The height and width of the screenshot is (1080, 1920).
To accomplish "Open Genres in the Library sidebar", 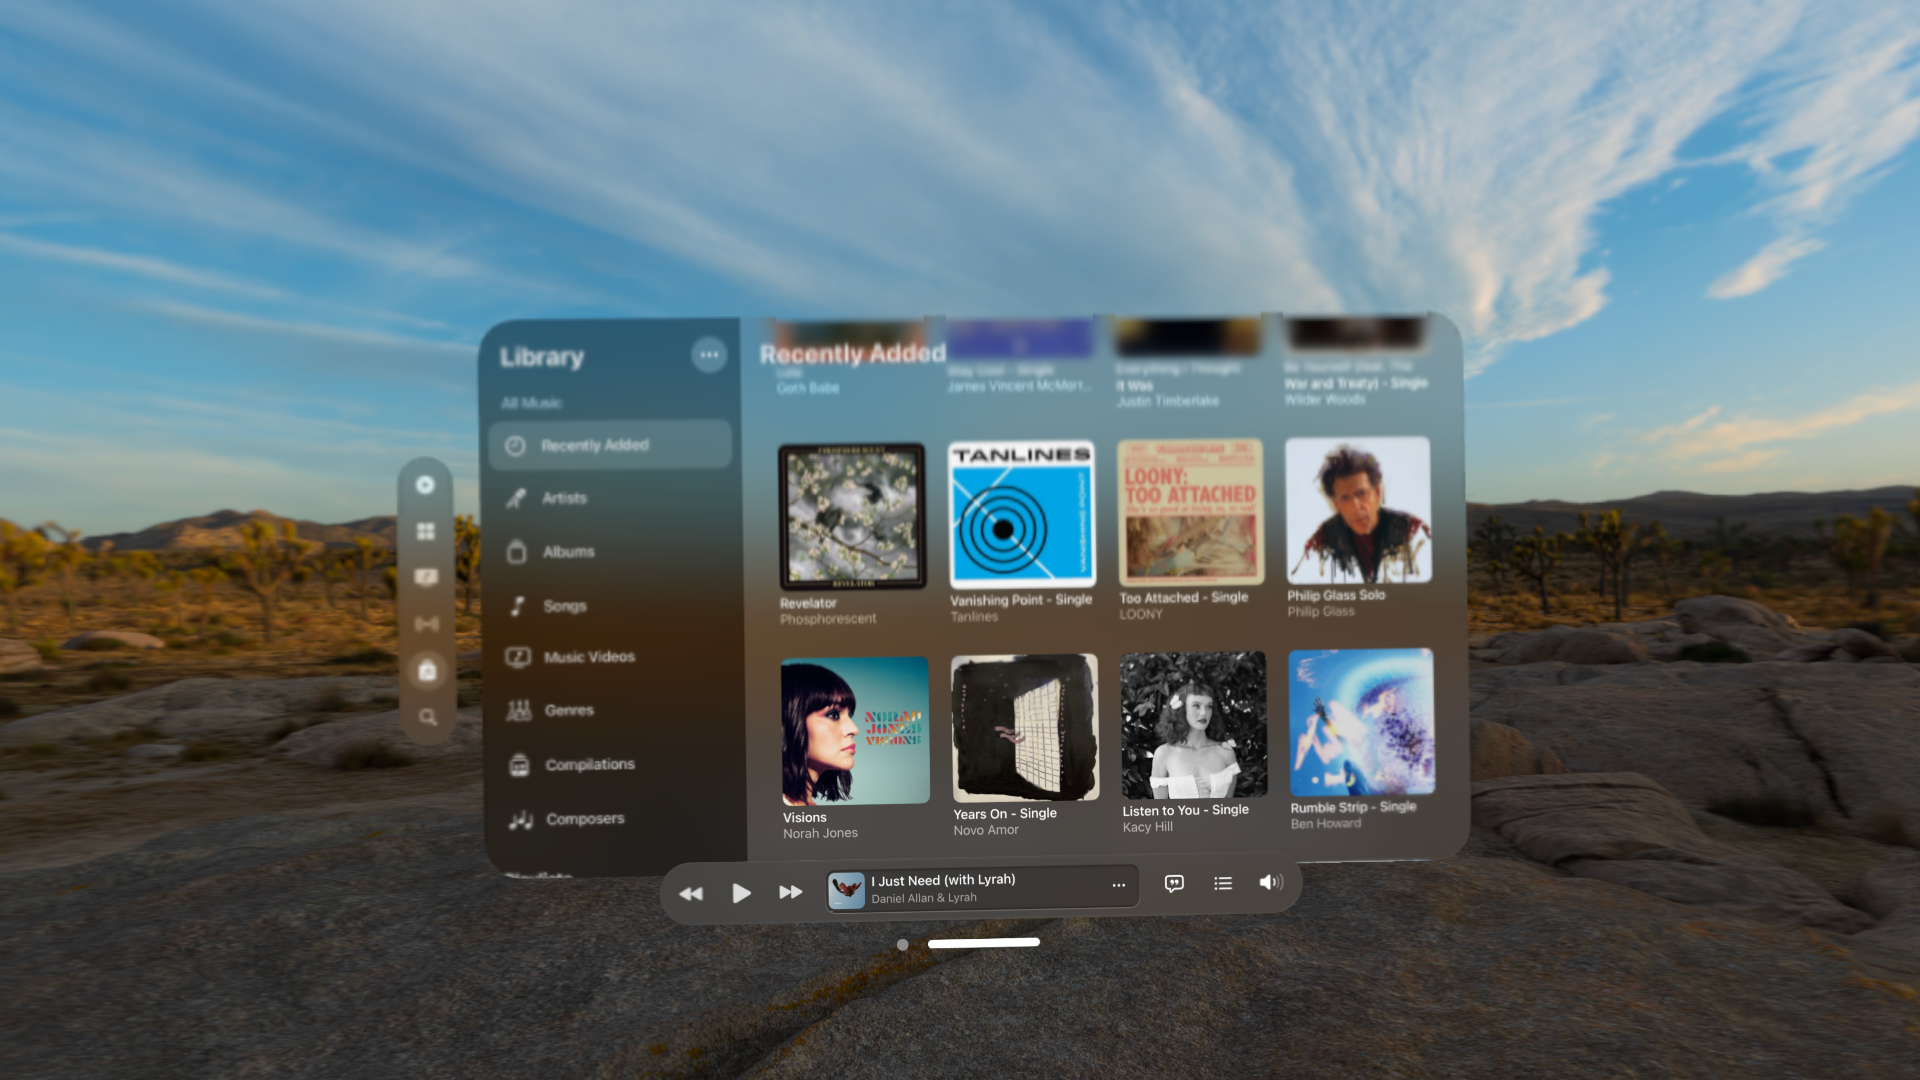I will 568,710.
